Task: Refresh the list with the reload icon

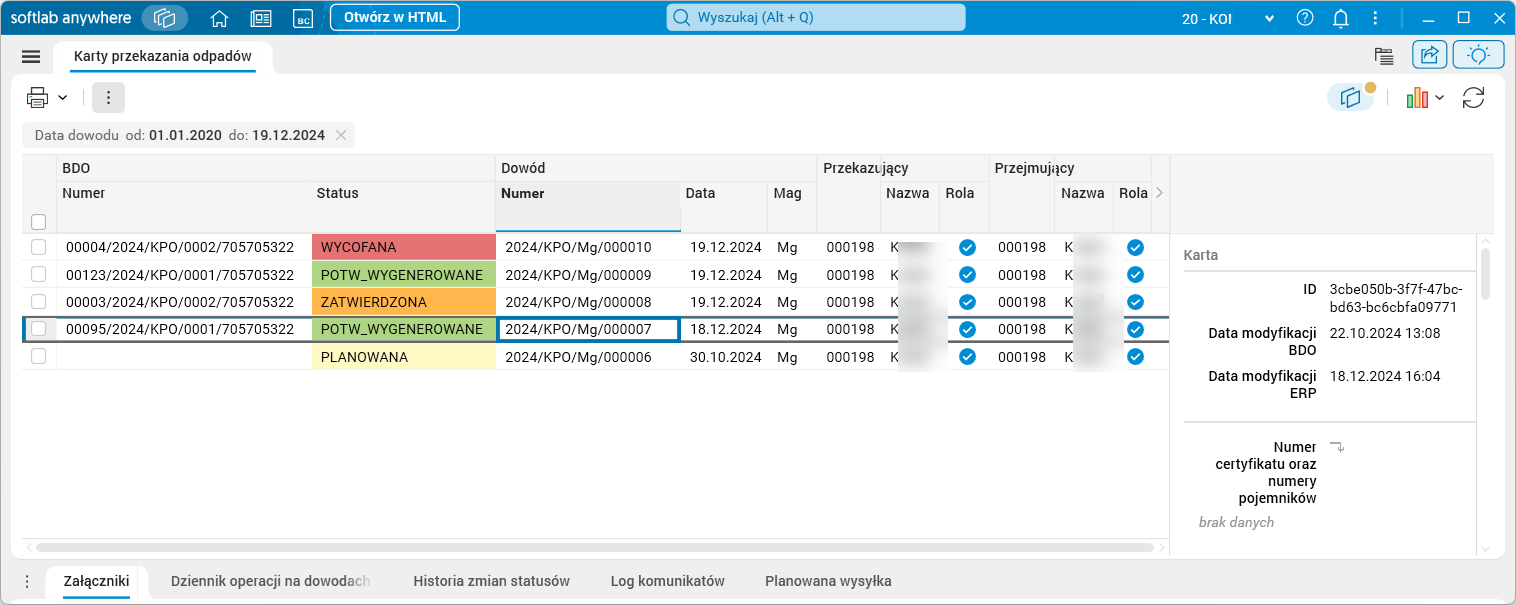Action: pyautogui.click(x=1473, y=97)
